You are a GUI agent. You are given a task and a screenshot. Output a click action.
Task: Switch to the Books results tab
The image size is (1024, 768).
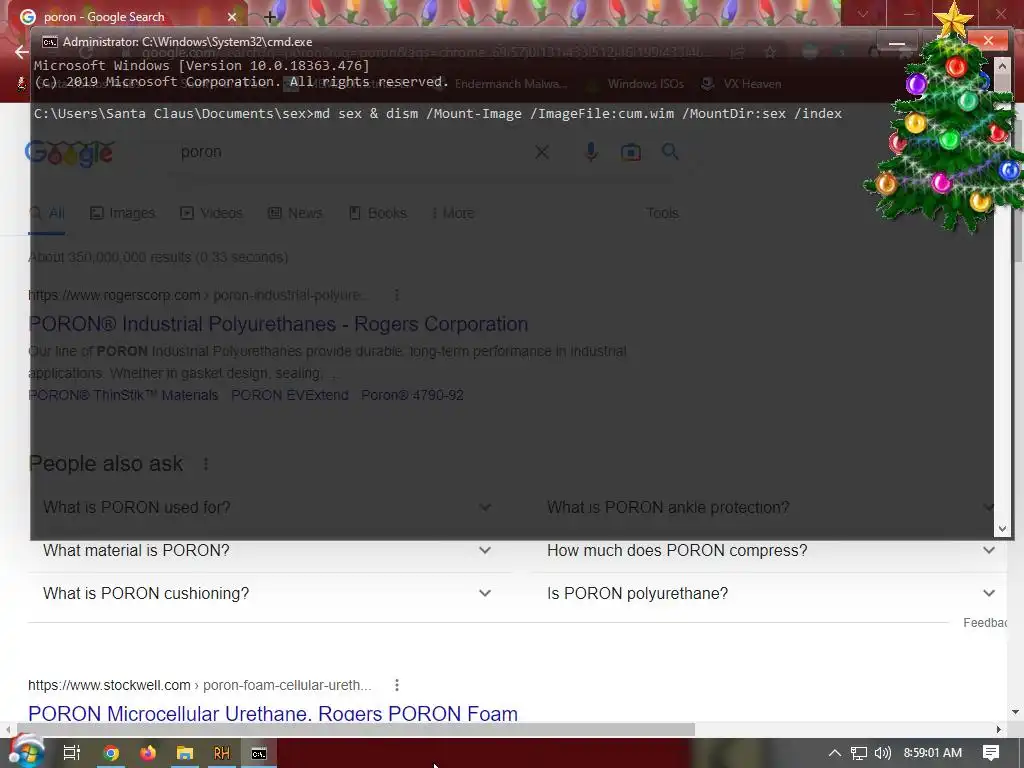(x=378, y=213)
